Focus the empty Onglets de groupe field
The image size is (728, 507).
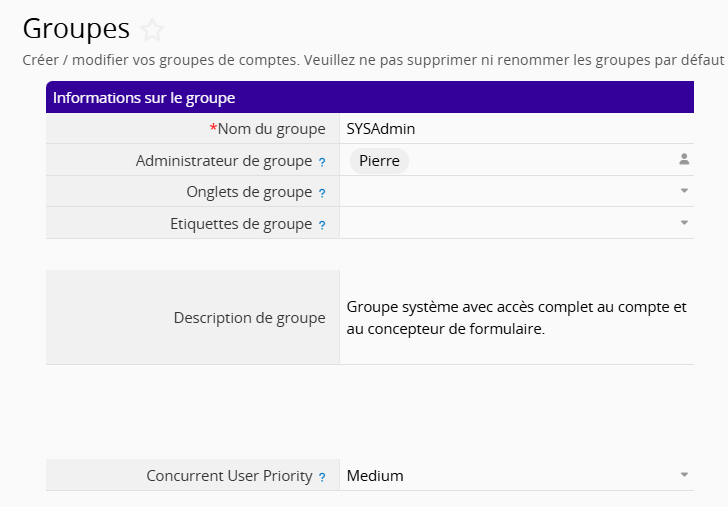pyautogui.click(x=505, y=191)
